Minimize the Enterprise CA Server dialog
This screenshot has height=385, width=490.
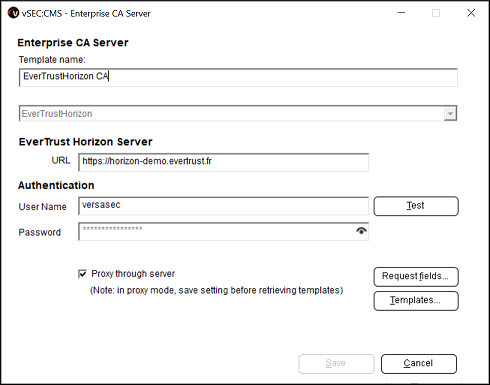(x=401, y=13)
